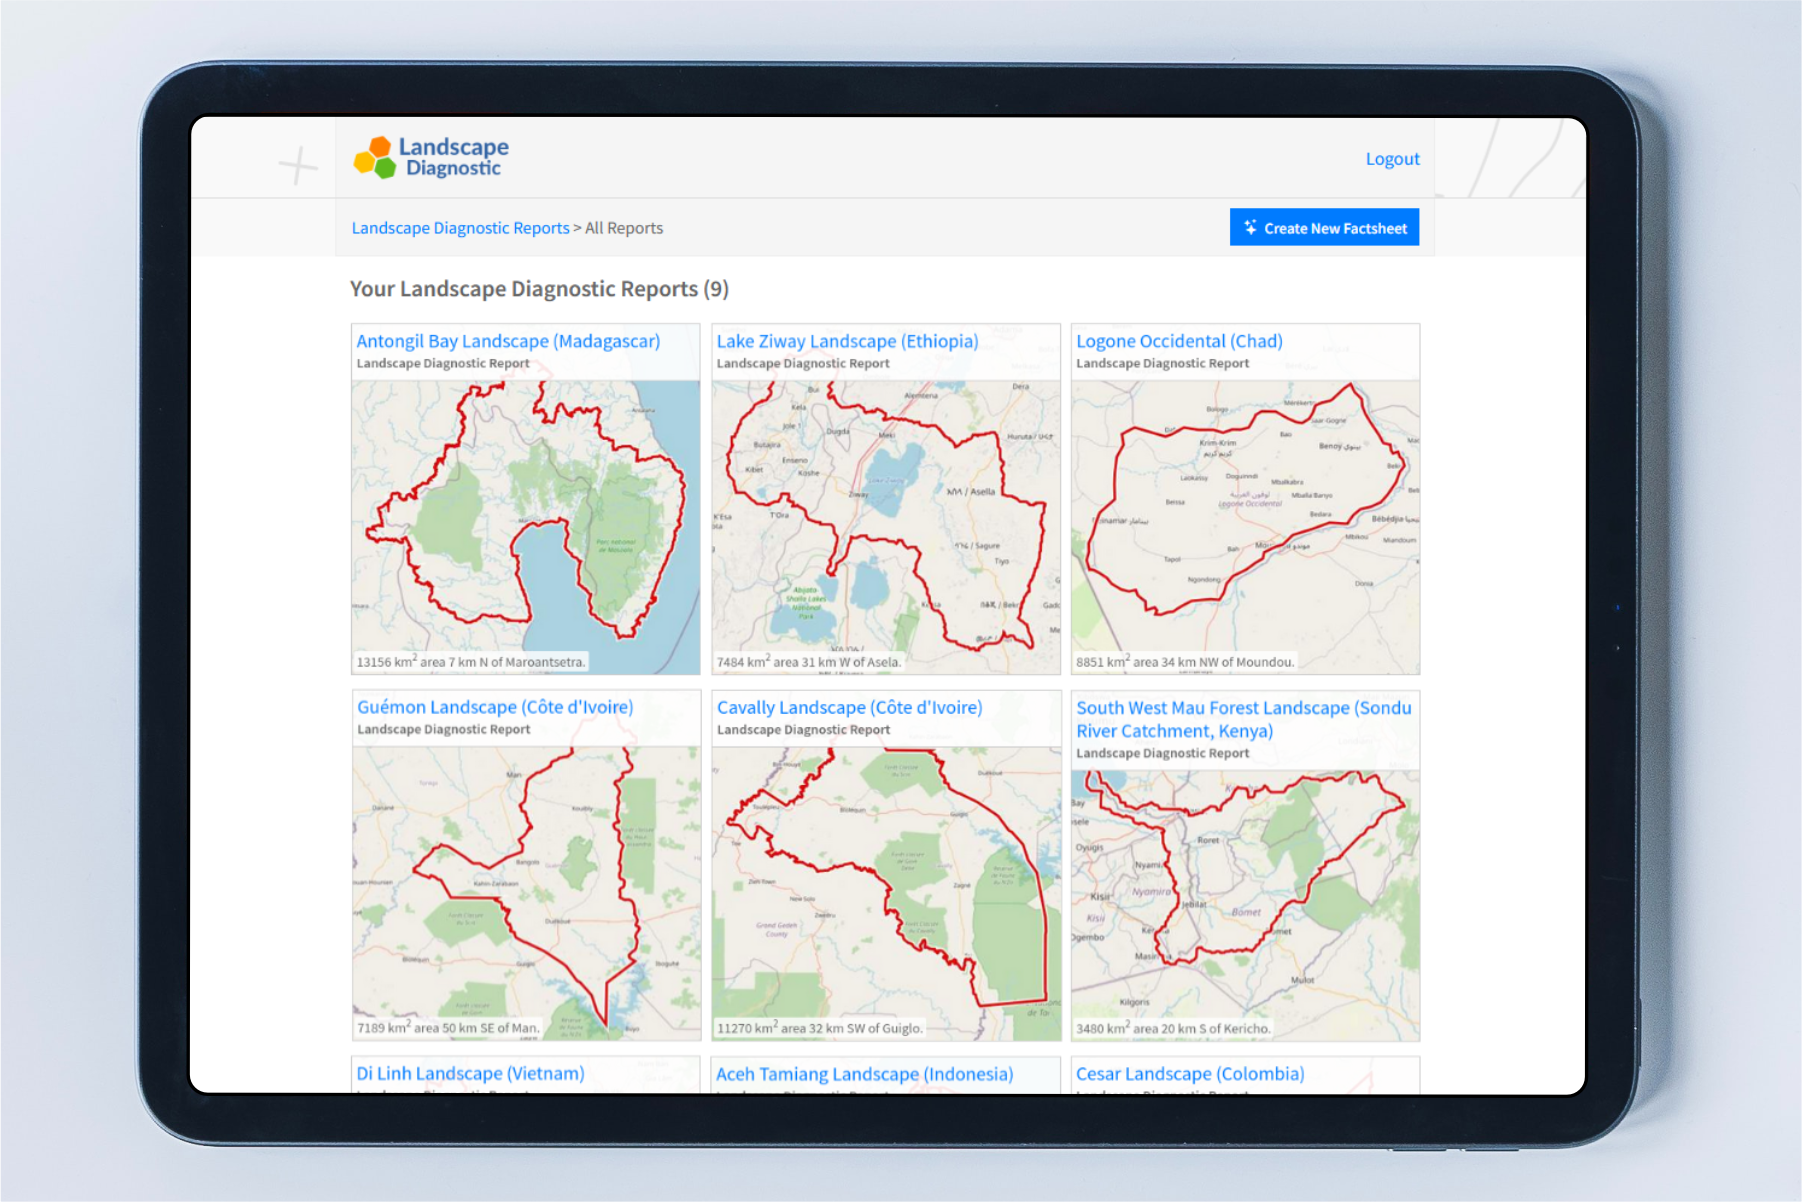This screenshot has height=1202, width=1802.
Task: Click '8851 km² area 34 km NW of Moundou' caption
Action: point(1185,662)
